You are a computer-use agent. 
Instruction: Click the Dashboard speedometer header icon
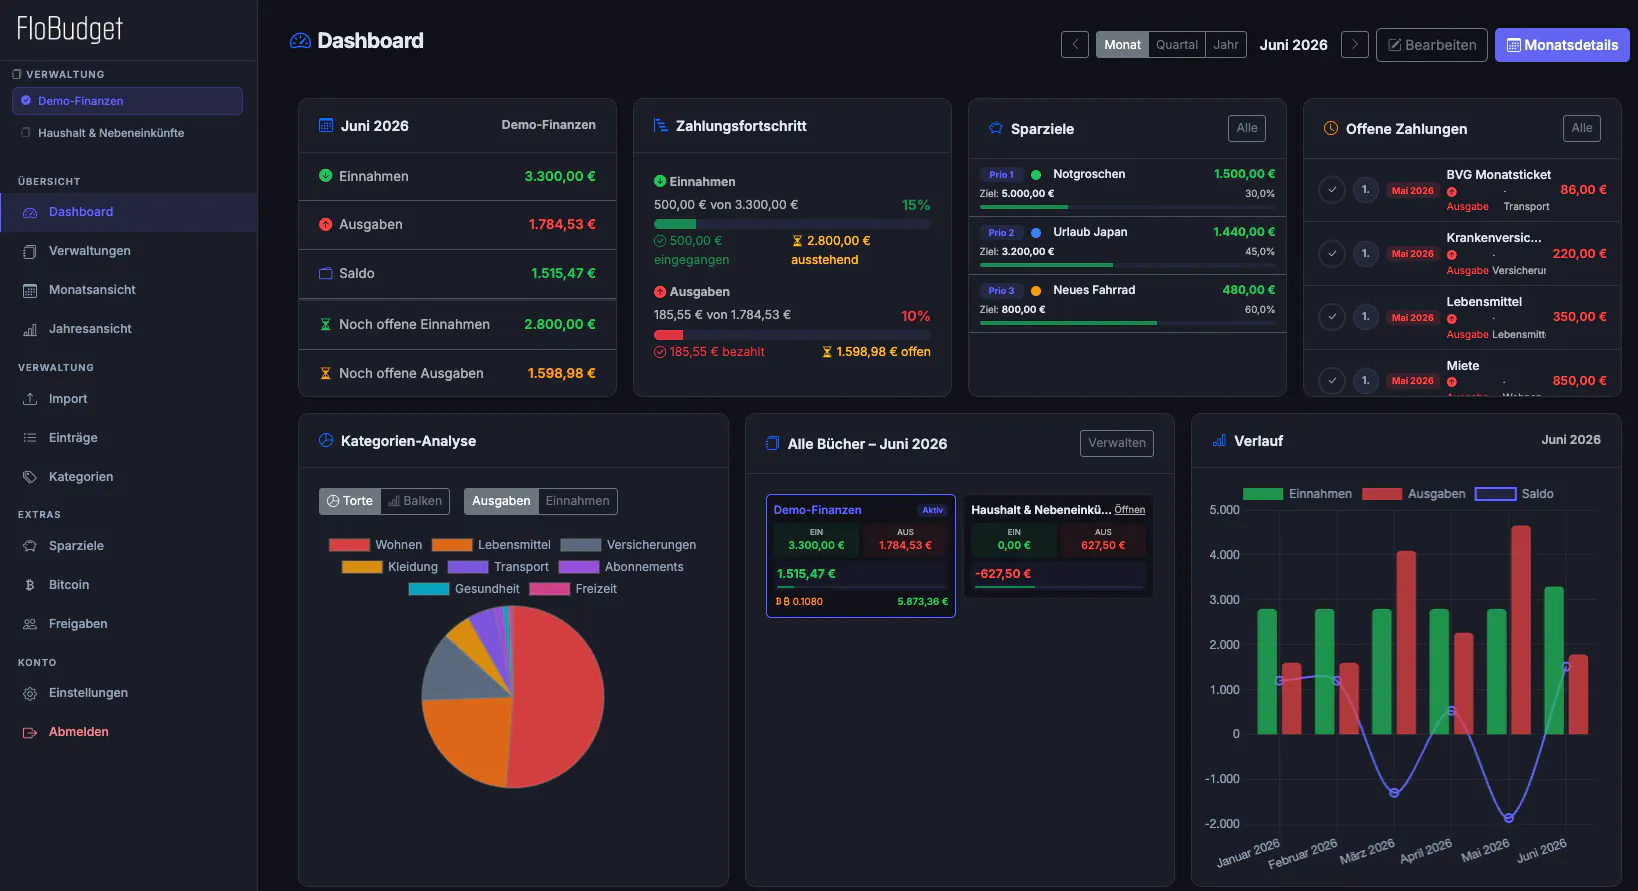[300, 41]
